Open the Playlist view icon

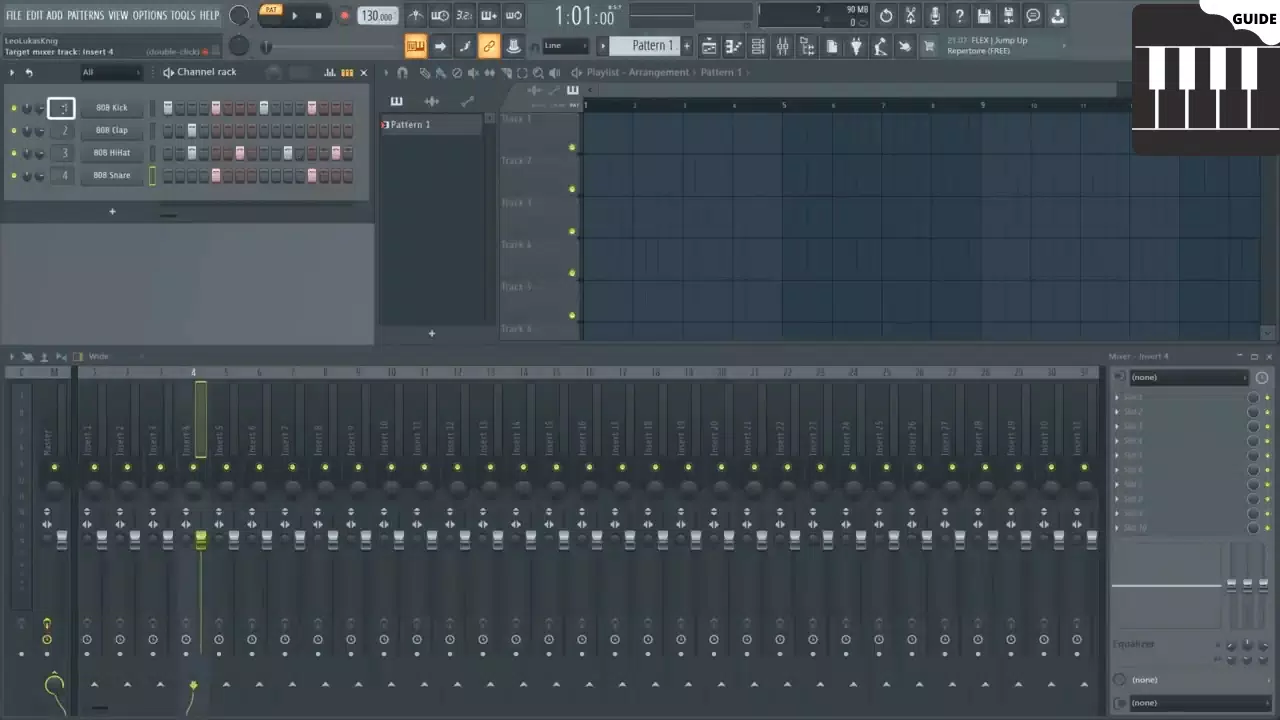tap(709, 46)
